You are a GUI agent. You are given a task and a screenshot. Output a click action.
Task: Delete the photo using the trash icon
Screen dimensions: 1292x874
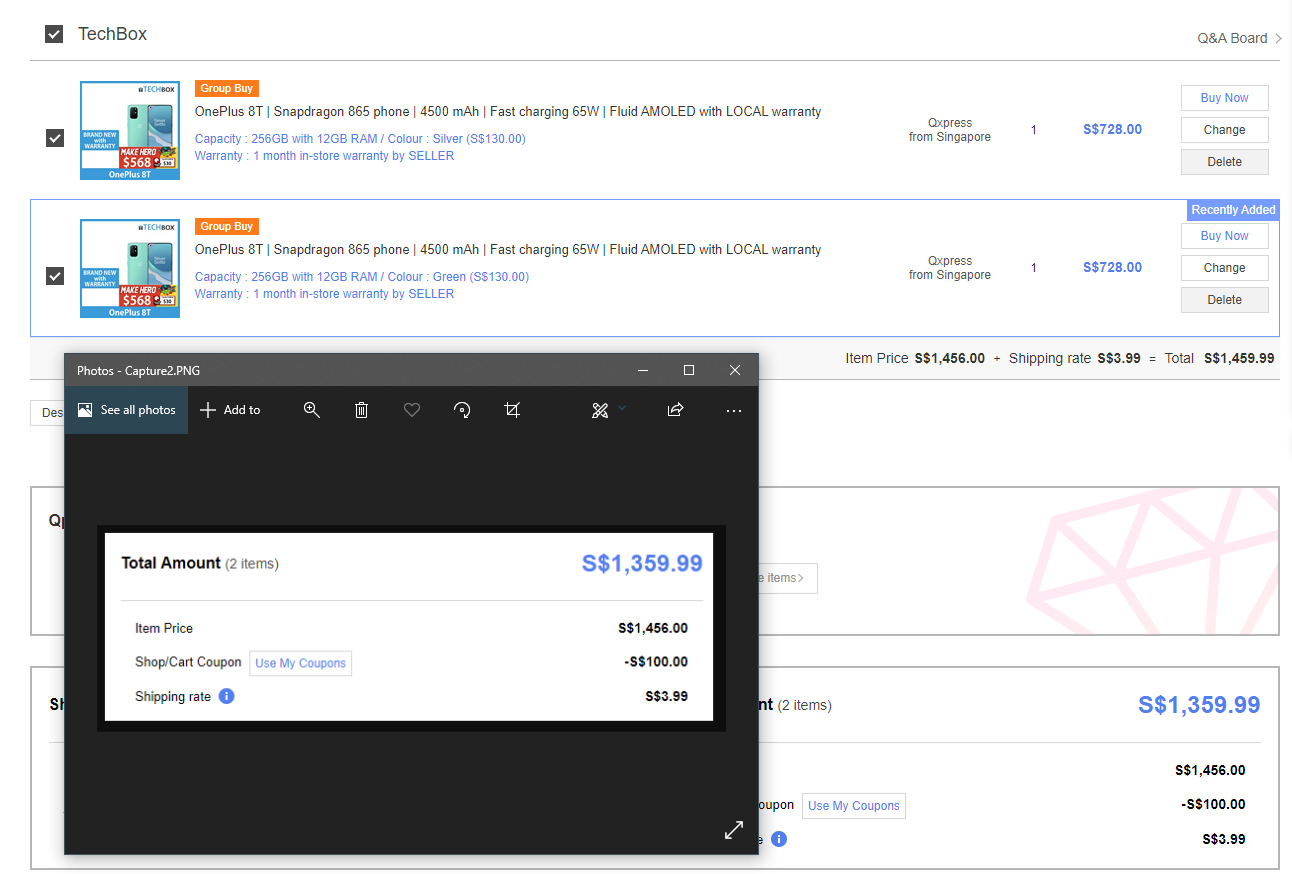[362, 410]
